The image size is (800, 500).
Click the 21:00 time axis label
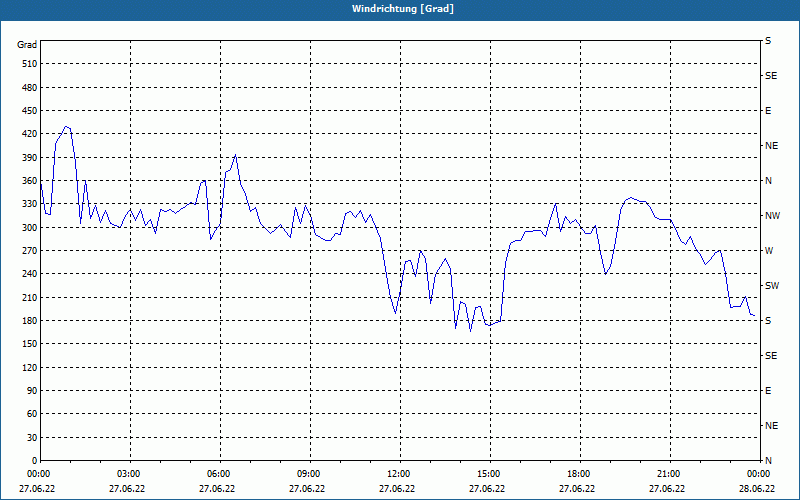(666, 474)
